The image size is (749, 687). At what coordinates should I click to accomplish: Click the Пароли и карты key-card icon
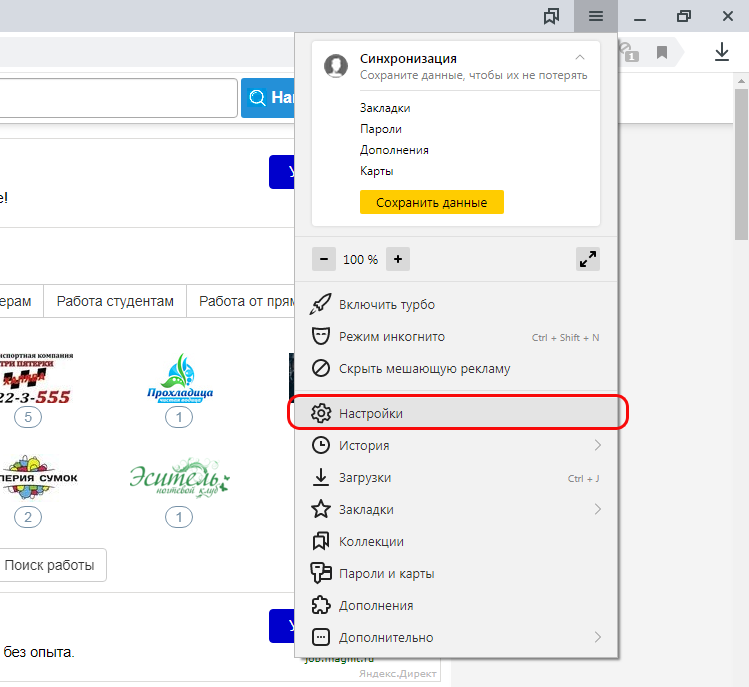point(321,573)
